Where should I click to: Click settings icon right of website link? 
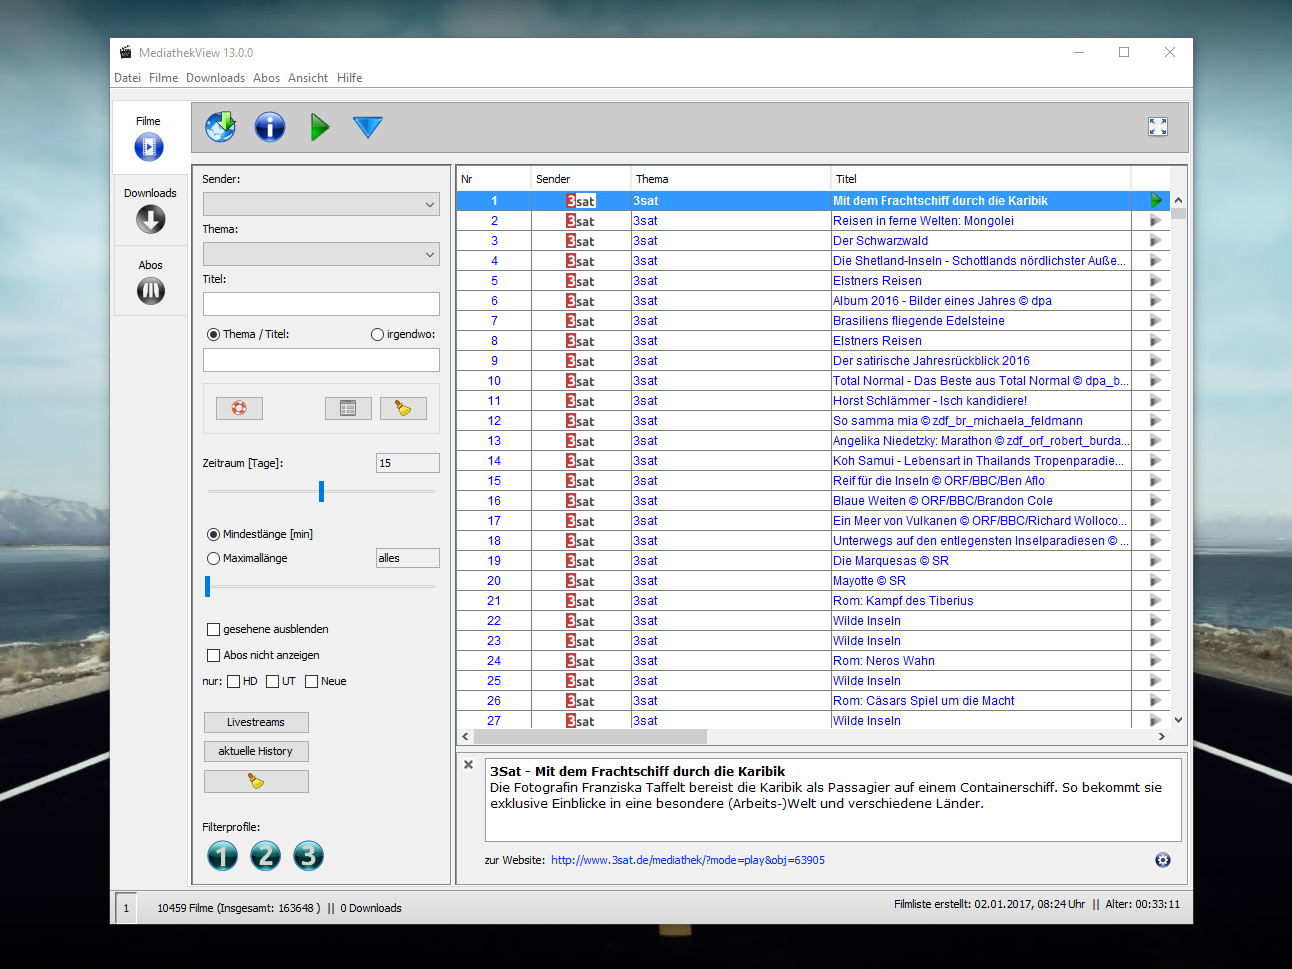coord(1163,860)
